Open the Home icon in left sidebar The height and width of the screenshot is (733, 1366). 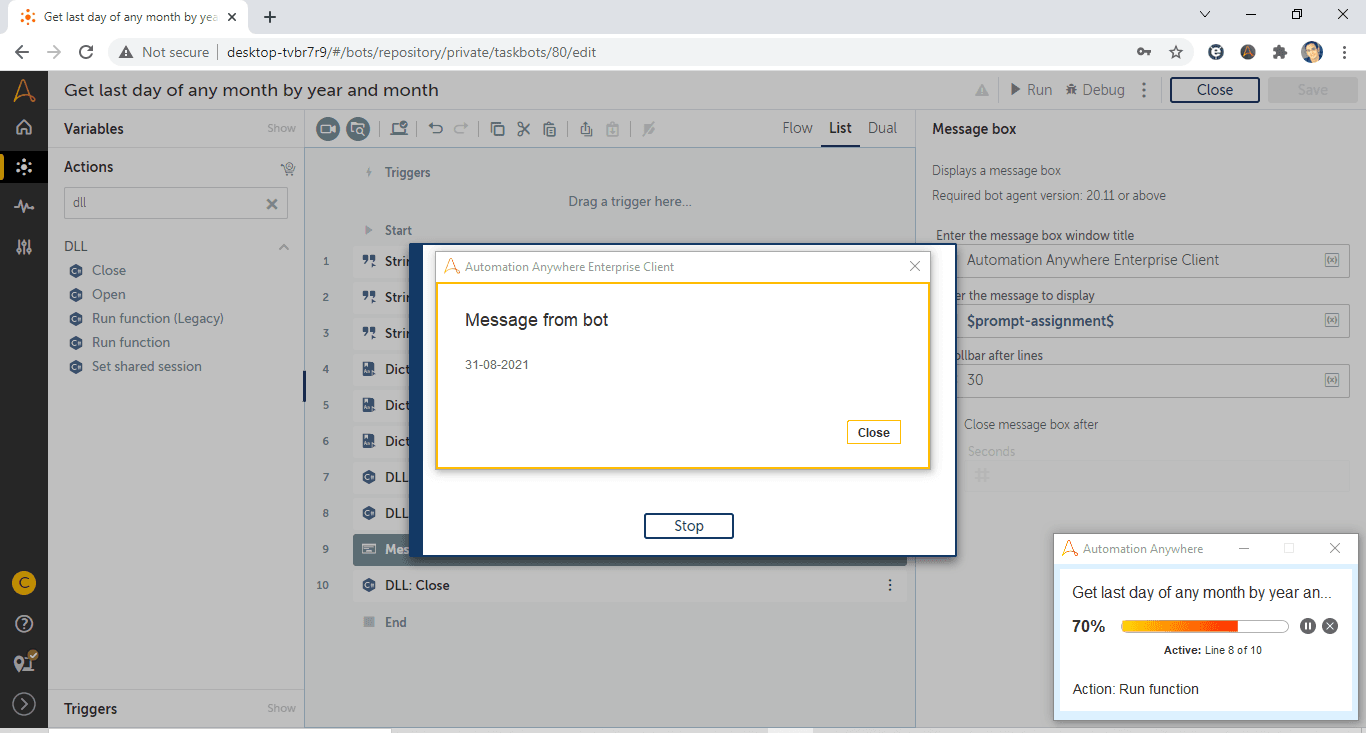coord(24,128)
